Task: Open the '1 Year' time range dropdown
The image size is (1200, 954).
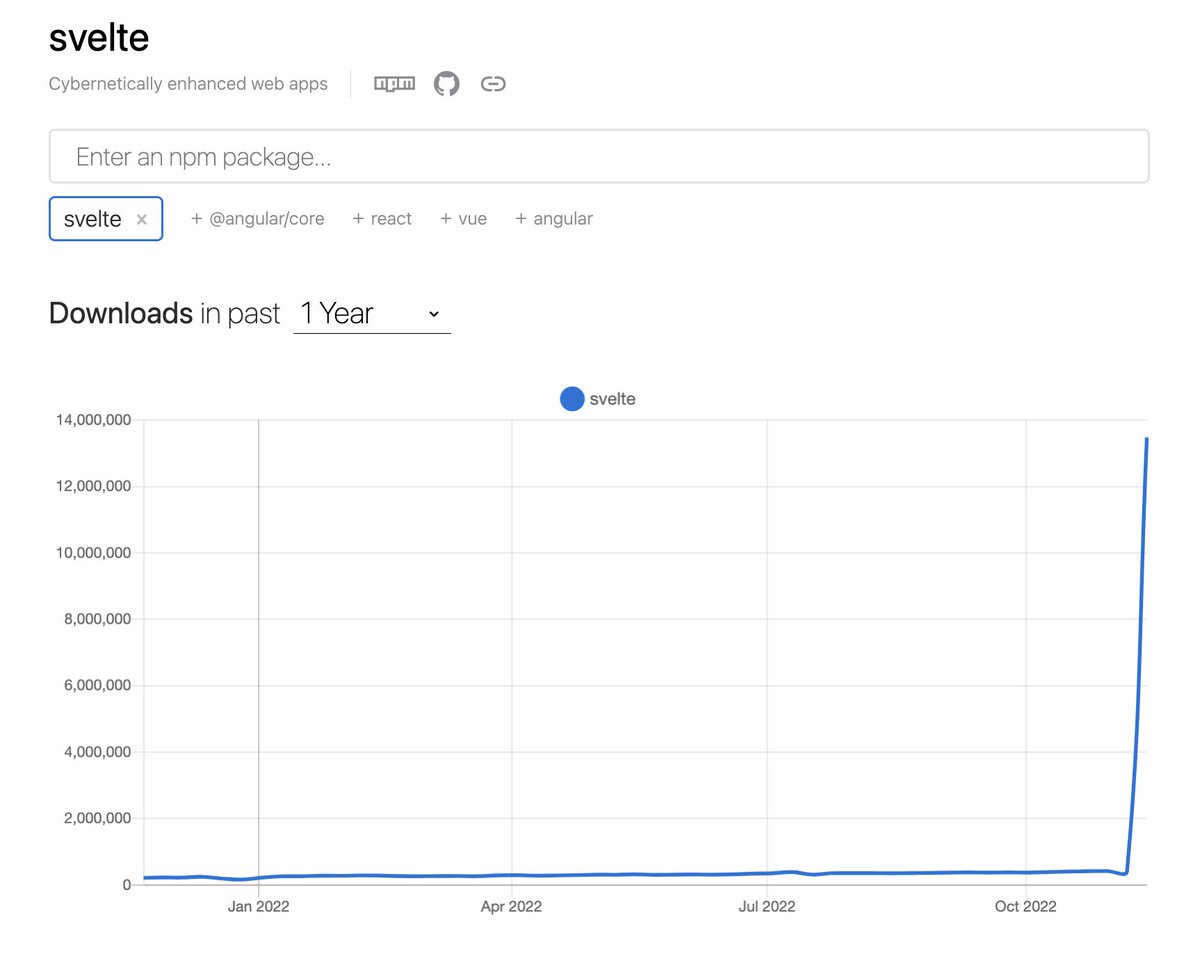Action: click(372, 314)
